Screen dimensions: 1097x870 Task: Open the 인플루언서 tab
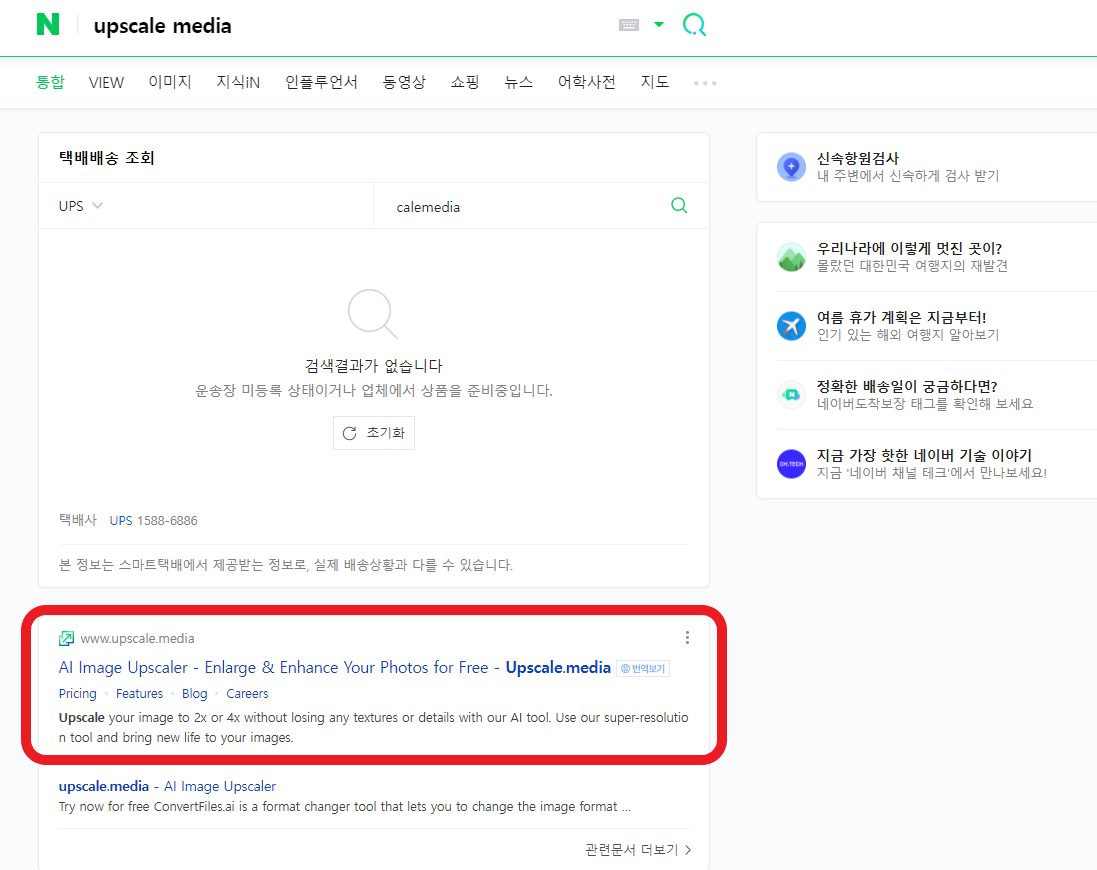321,83
